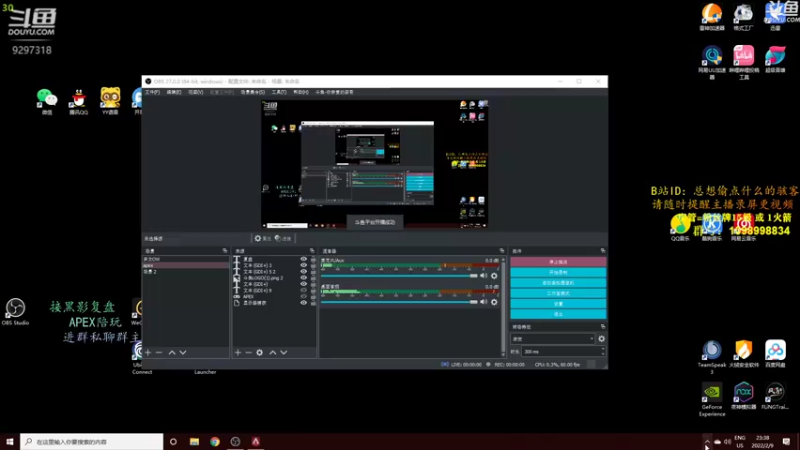Image resolution: width=800 pixels, height=450 pixels.
Task: Open 帮助(H) menu in OBS
Action: [301, 92]
